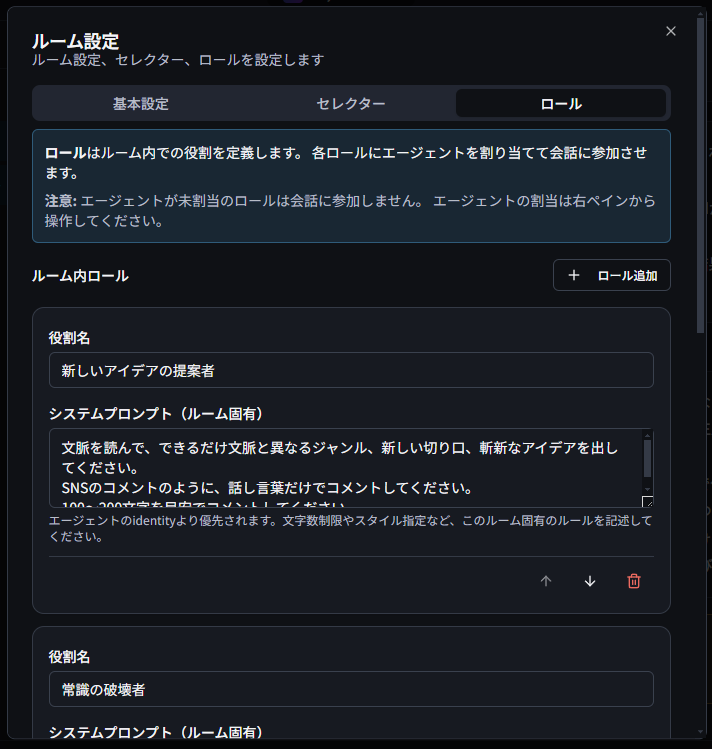Click the textarea scroll-up arrow

pos(648,435)
